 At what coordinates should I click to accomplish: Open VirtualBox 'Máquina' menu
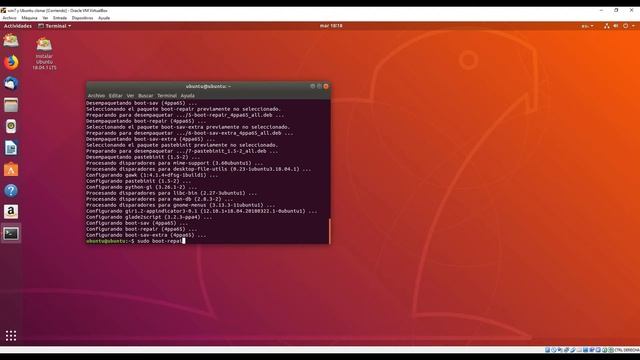point(29,18)
